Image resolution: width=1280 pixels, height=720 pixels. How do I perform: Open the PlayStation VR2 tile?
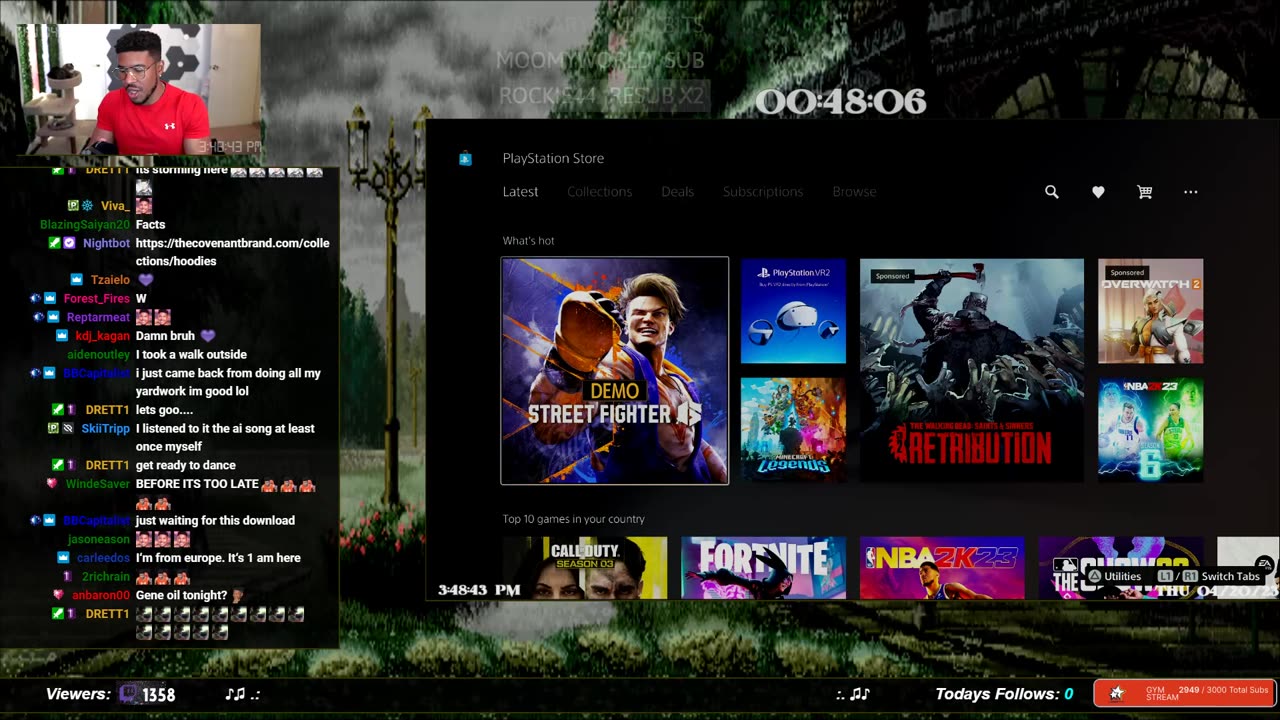[793, 311]
